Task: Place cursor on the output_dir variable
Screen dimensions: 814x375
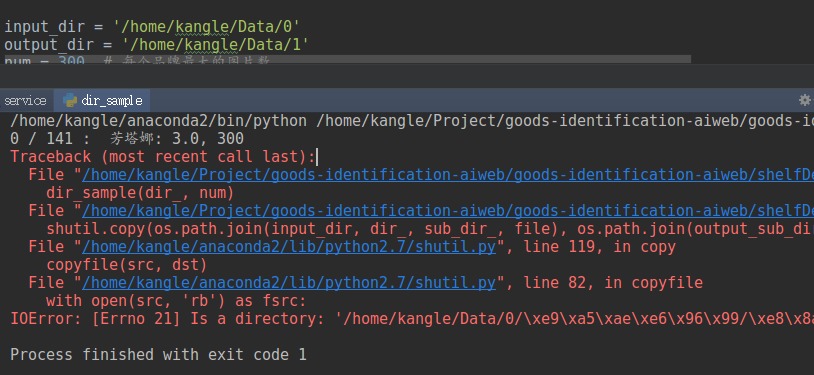Action: pos(49,45)
